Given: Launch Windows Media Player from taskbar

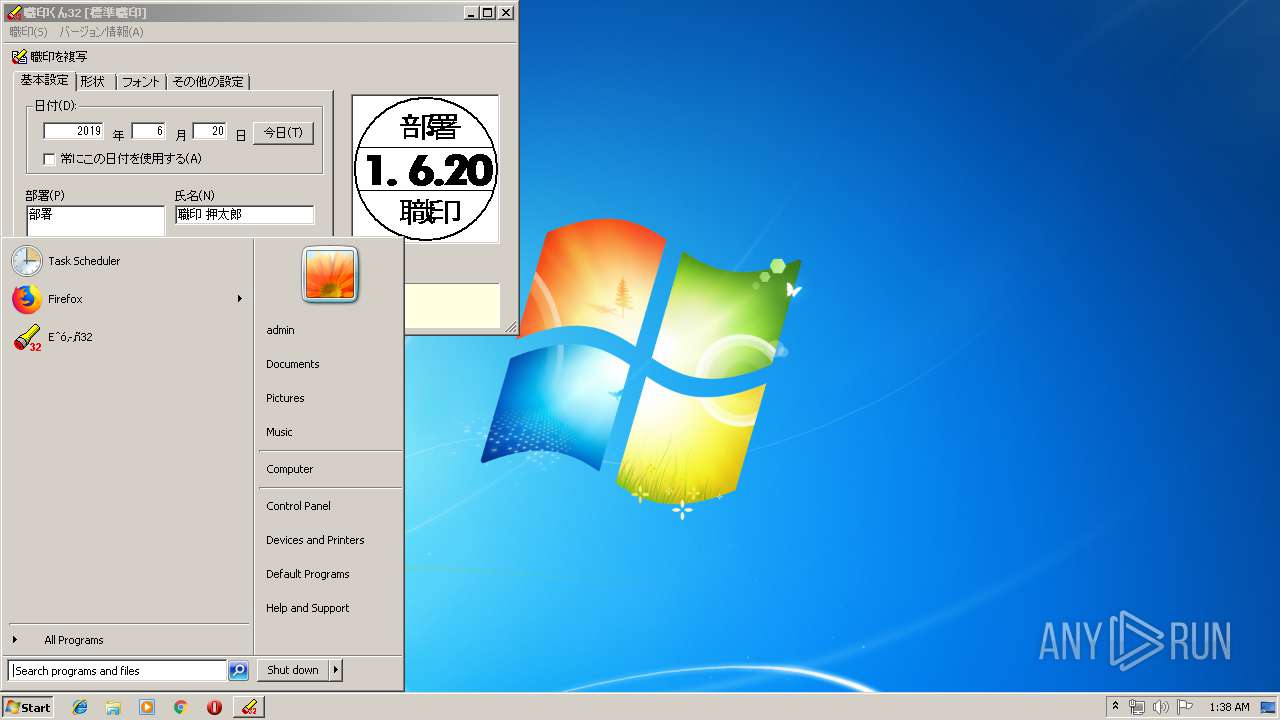Looking at the screenshot, I should [x=147, y=707].
